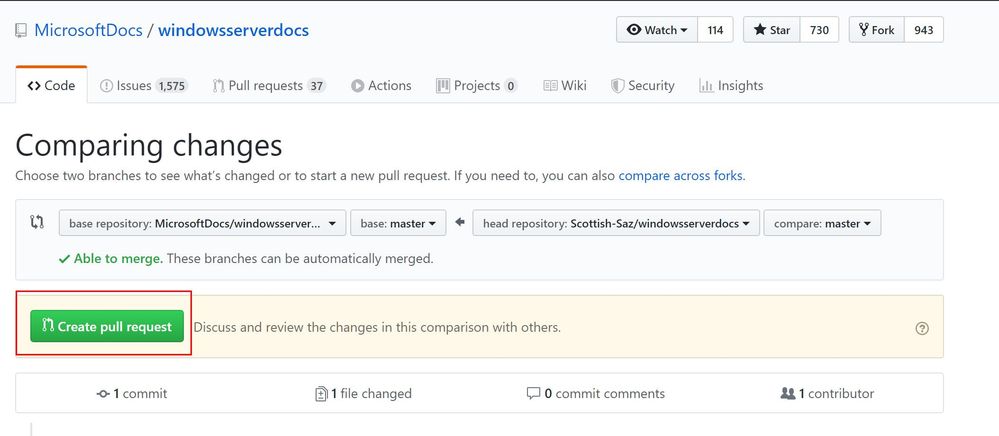Star the repository
Image resolution: width=999 pixels, height=436 pixels.
point(772,30)
